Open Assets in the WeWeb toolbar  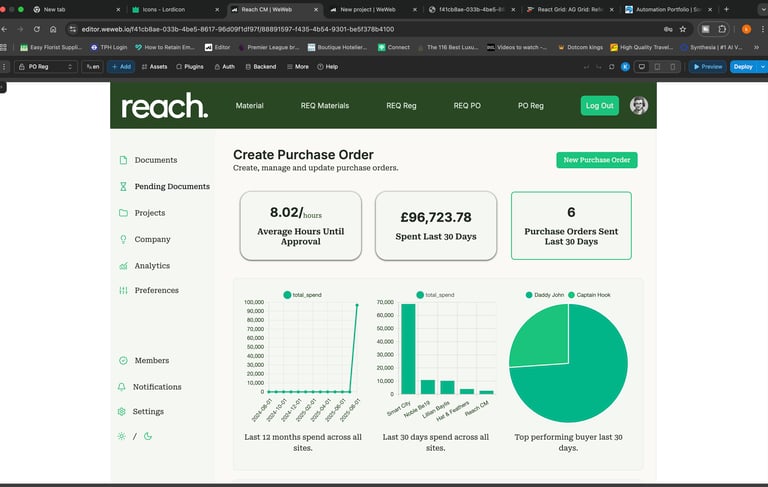pyautogui.click(x=154, y=67)
